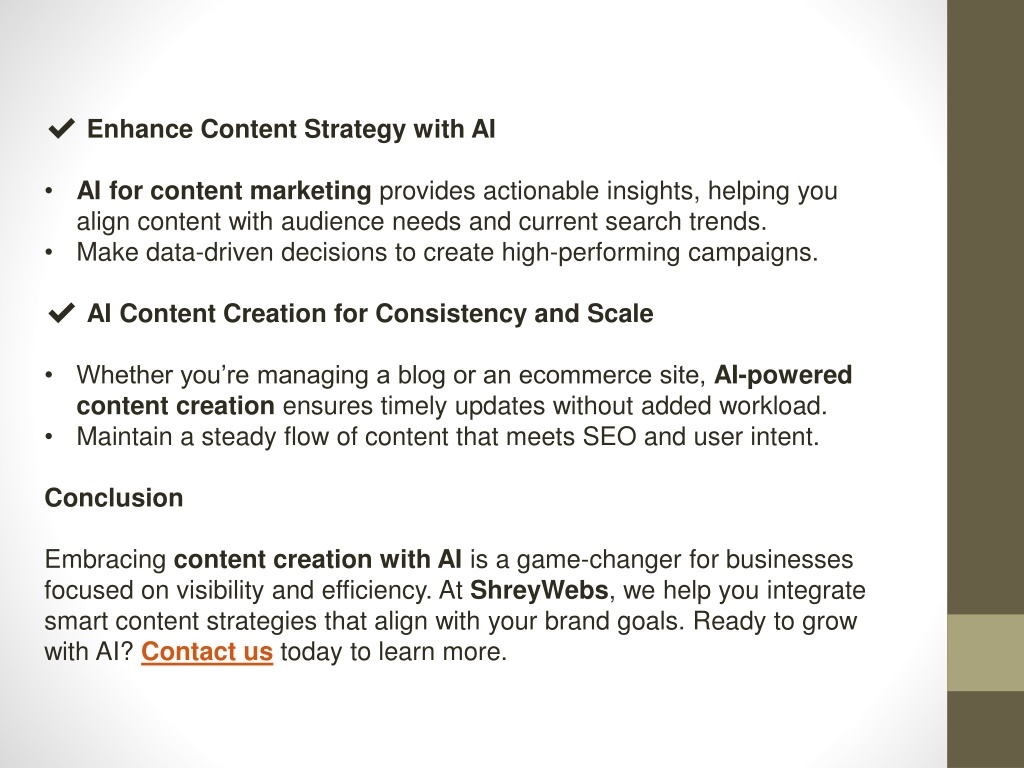
Task: Click the bold AI-powered text
Action: [783, 375]
